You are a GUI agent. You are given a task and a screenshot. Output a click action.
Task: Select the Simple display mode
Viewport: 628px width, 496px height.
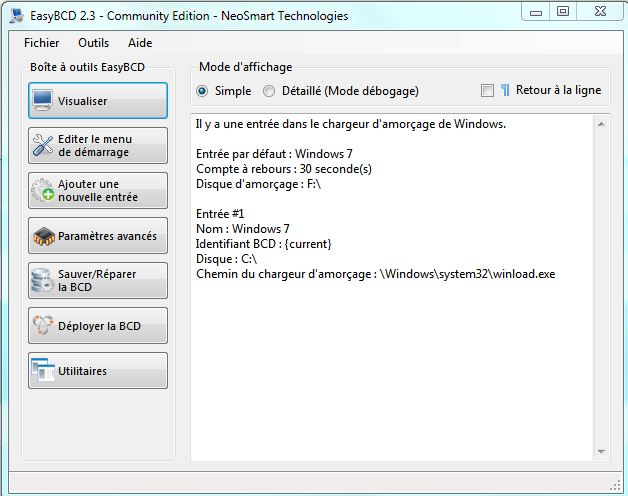(x=202, y=91)
